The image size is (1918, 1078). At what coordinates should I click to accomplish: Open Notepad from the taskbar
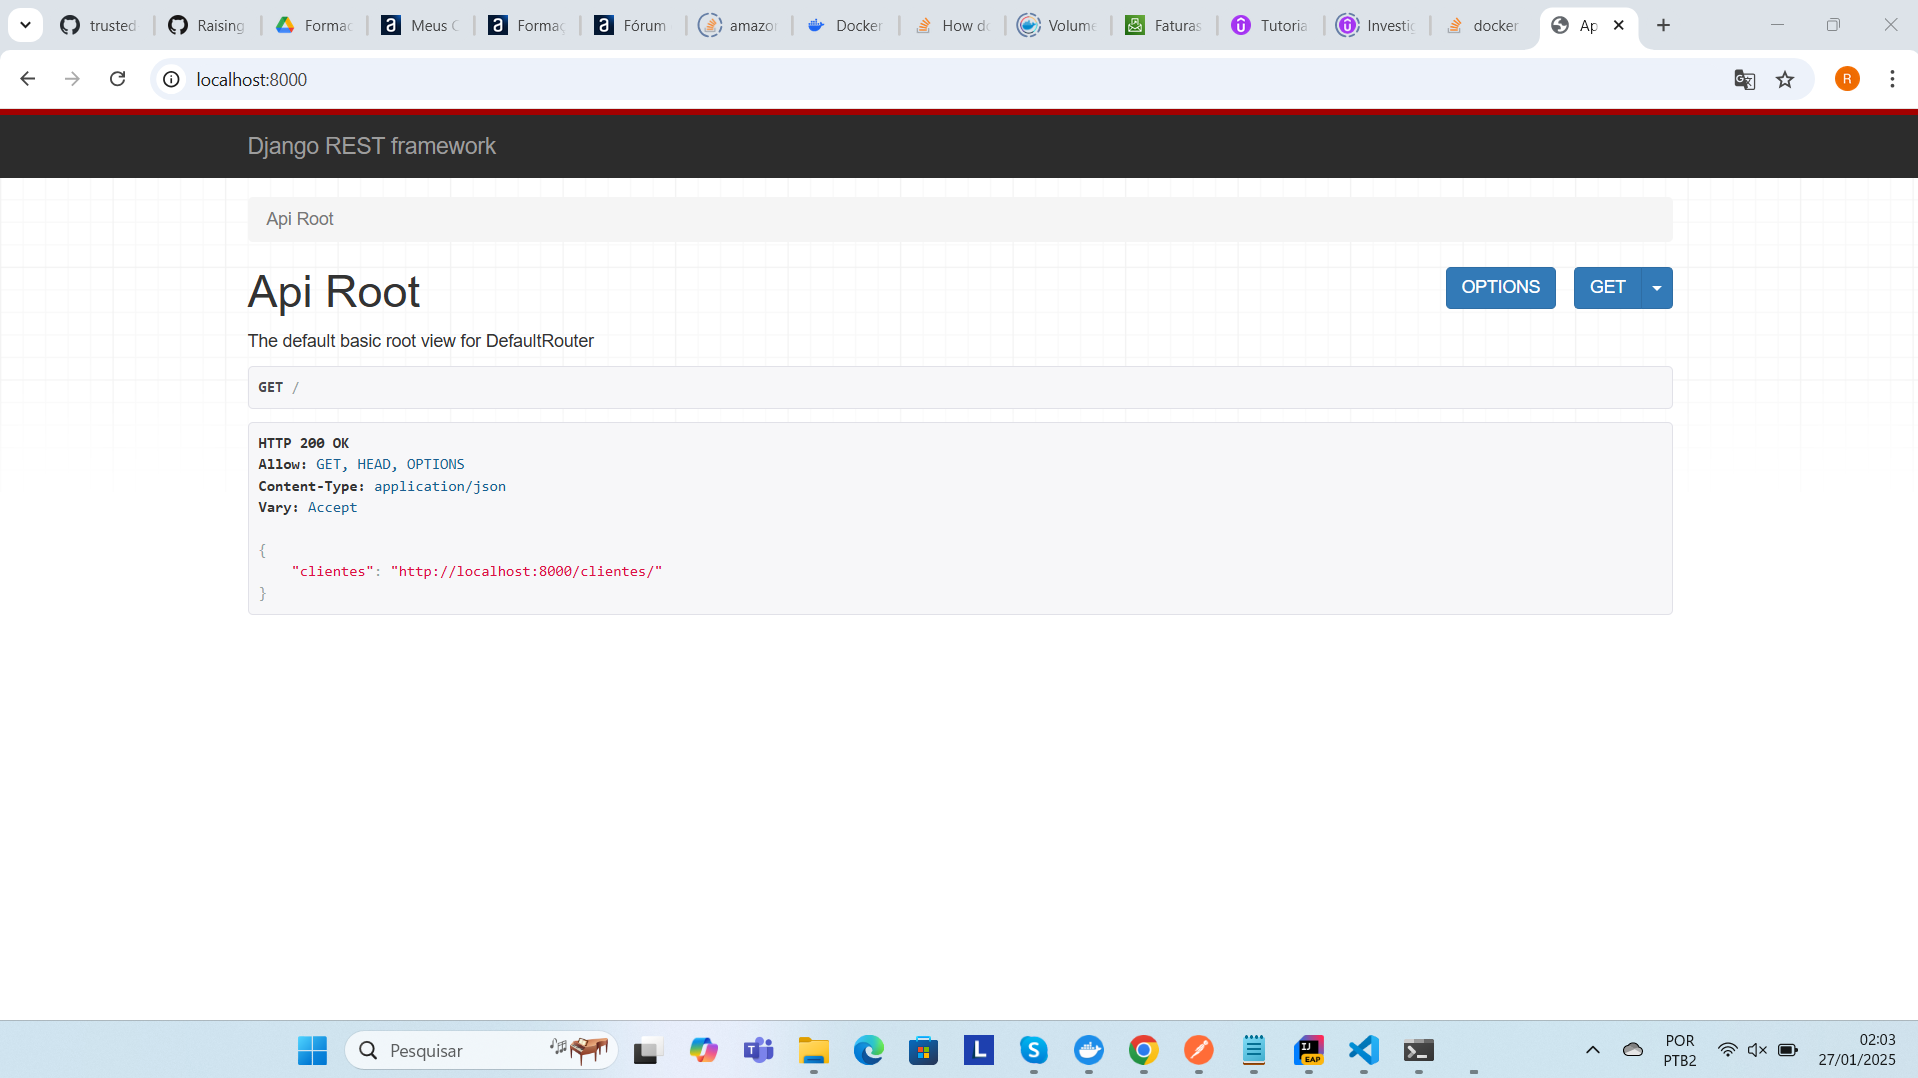(x=1253, y=1050)
